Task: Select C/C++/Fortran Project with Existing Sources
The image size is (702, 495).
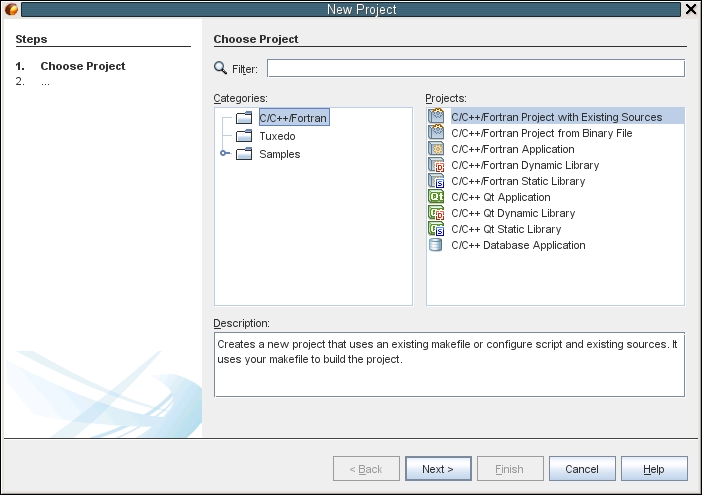Action: coord(556,116)
